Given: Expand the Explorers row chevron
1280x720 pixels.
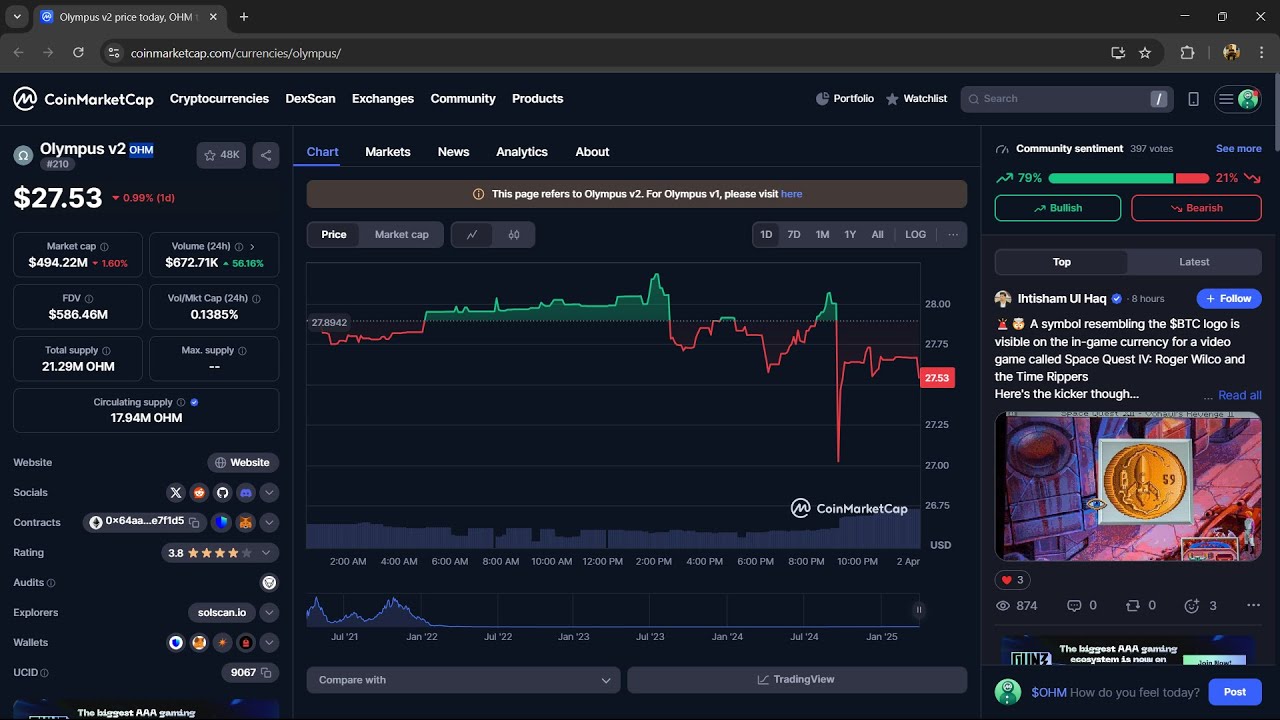Looking at the screenshot, I should point(269,612).
